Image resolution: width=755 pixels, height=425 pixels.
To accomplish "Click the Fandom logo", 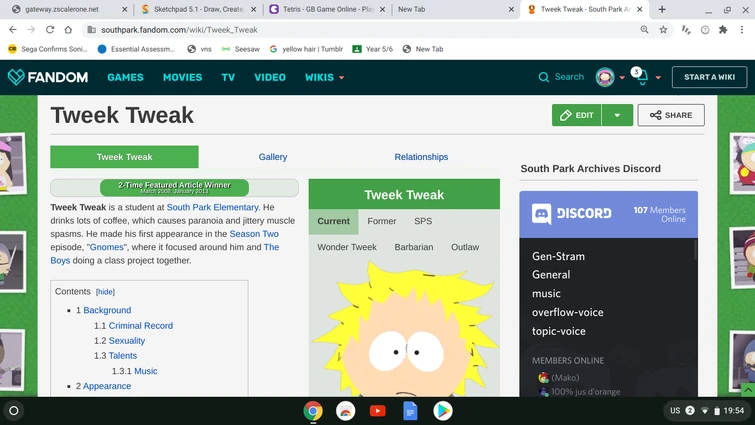I will (x=48, y=77).
